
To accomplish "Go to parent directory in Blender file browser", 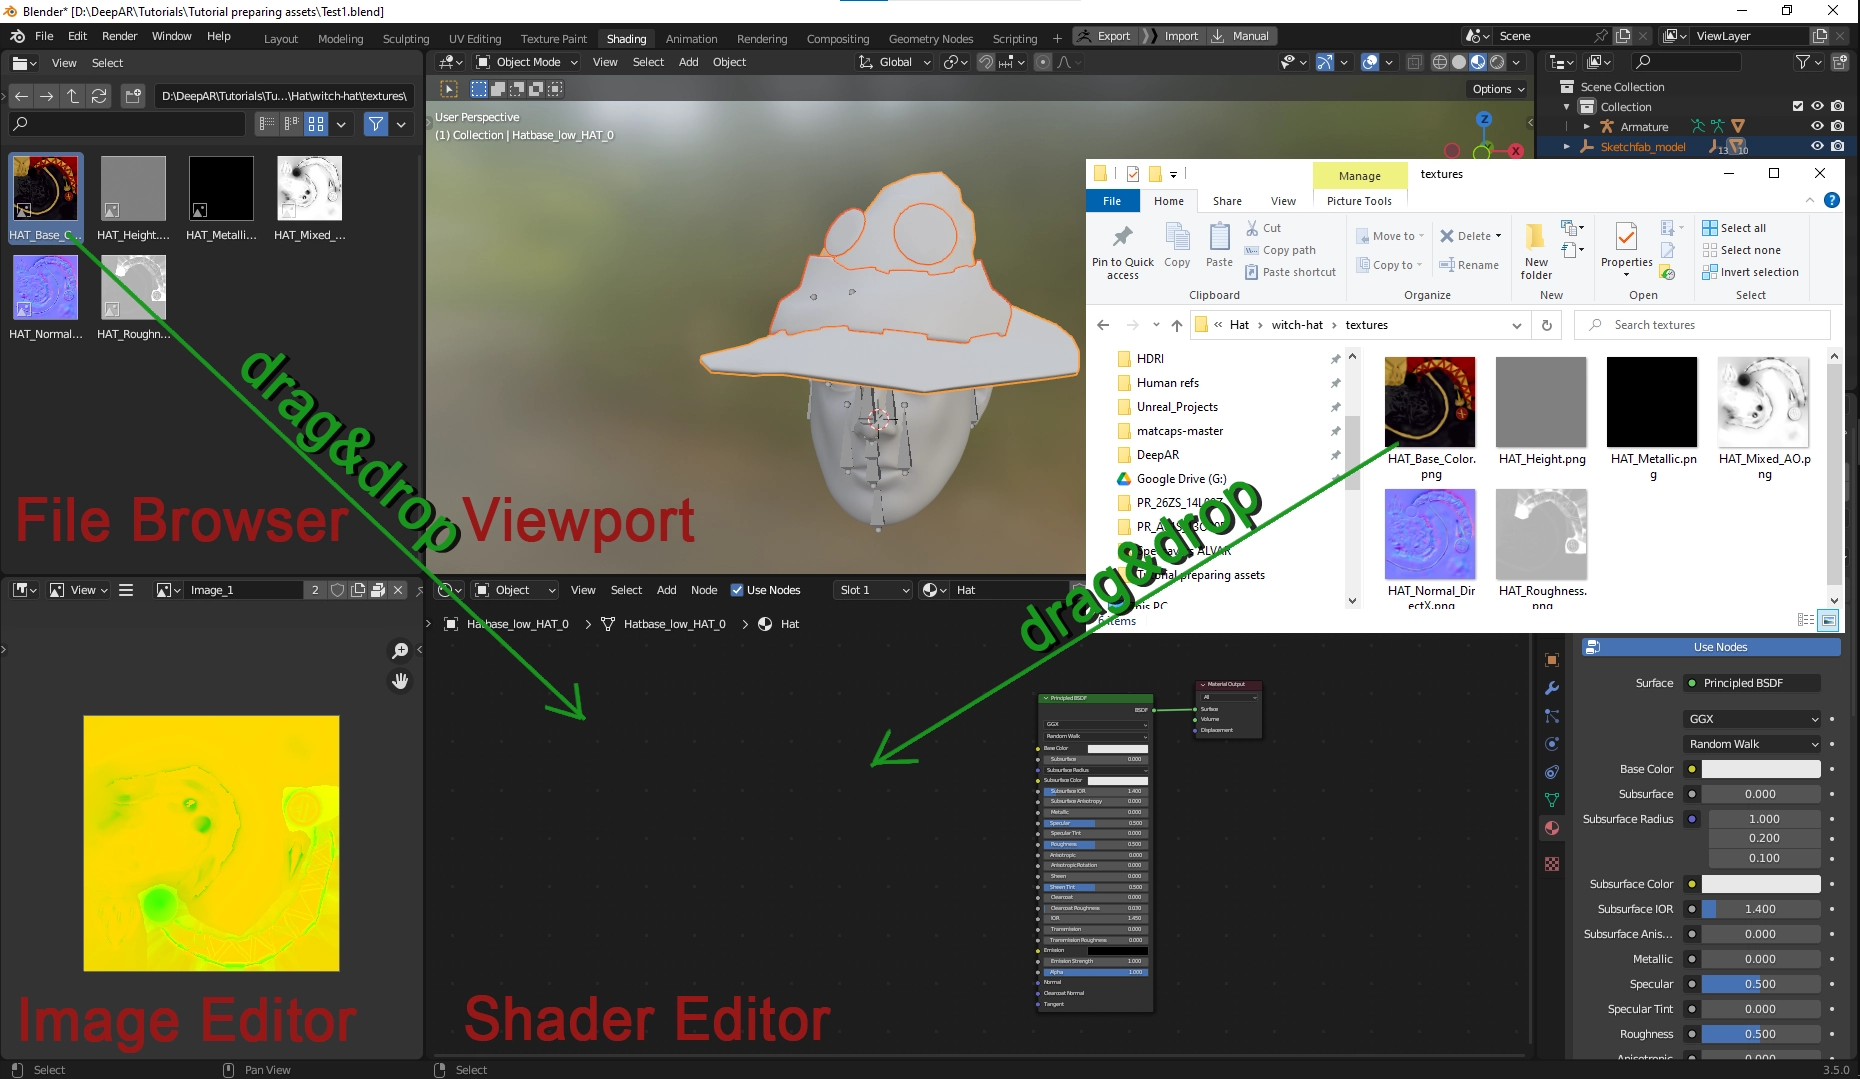I will (73, 96).
